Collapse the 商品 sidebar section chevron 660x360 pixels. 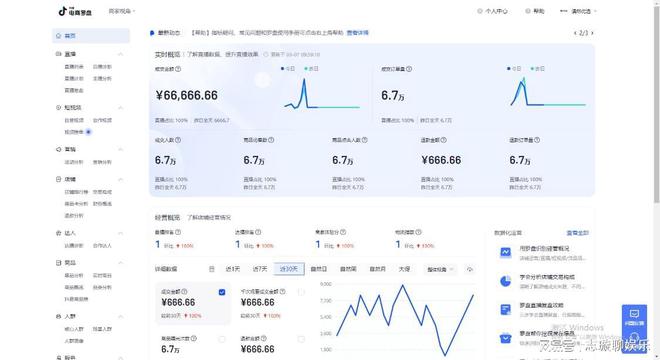(x=120, y=262)
